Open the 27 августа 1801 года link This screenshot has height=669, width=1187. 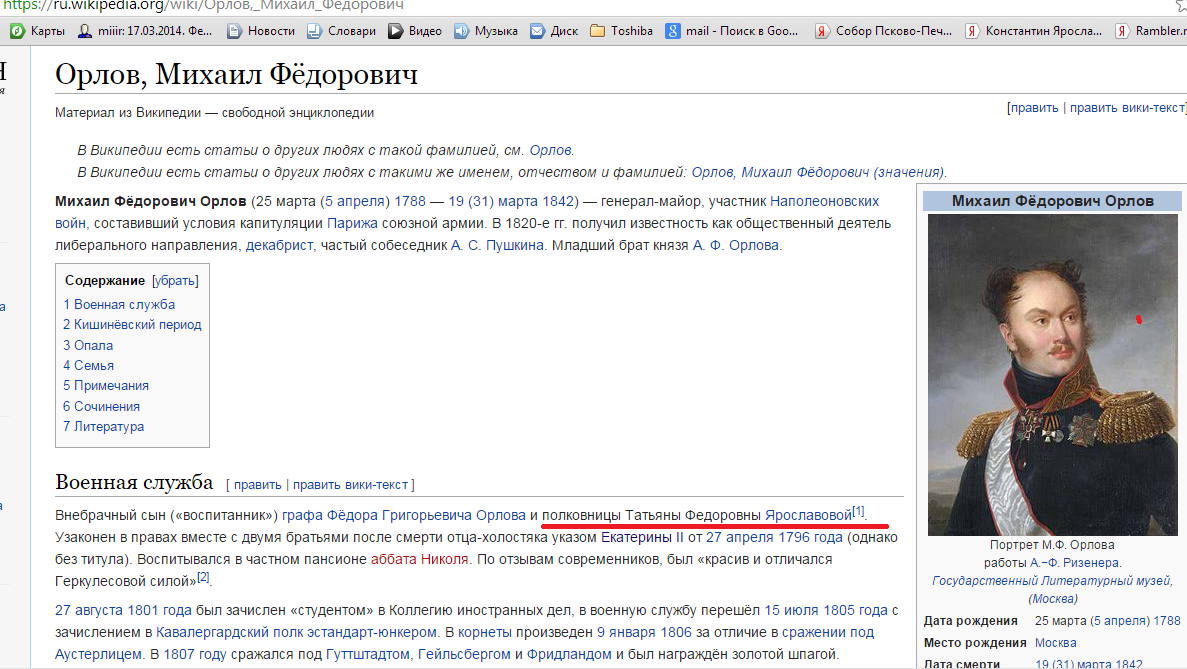pos(123,610)
